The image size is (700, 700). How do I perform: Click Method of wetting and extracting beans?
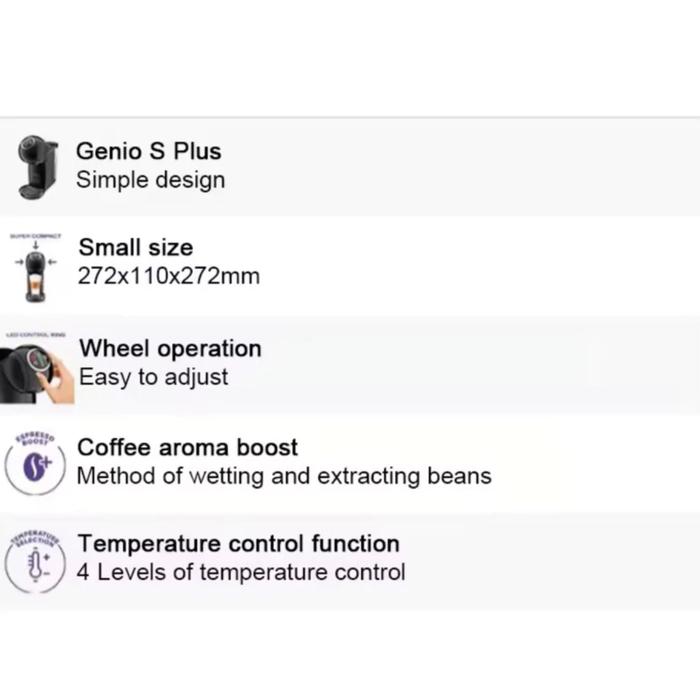(x=284, y=476)
